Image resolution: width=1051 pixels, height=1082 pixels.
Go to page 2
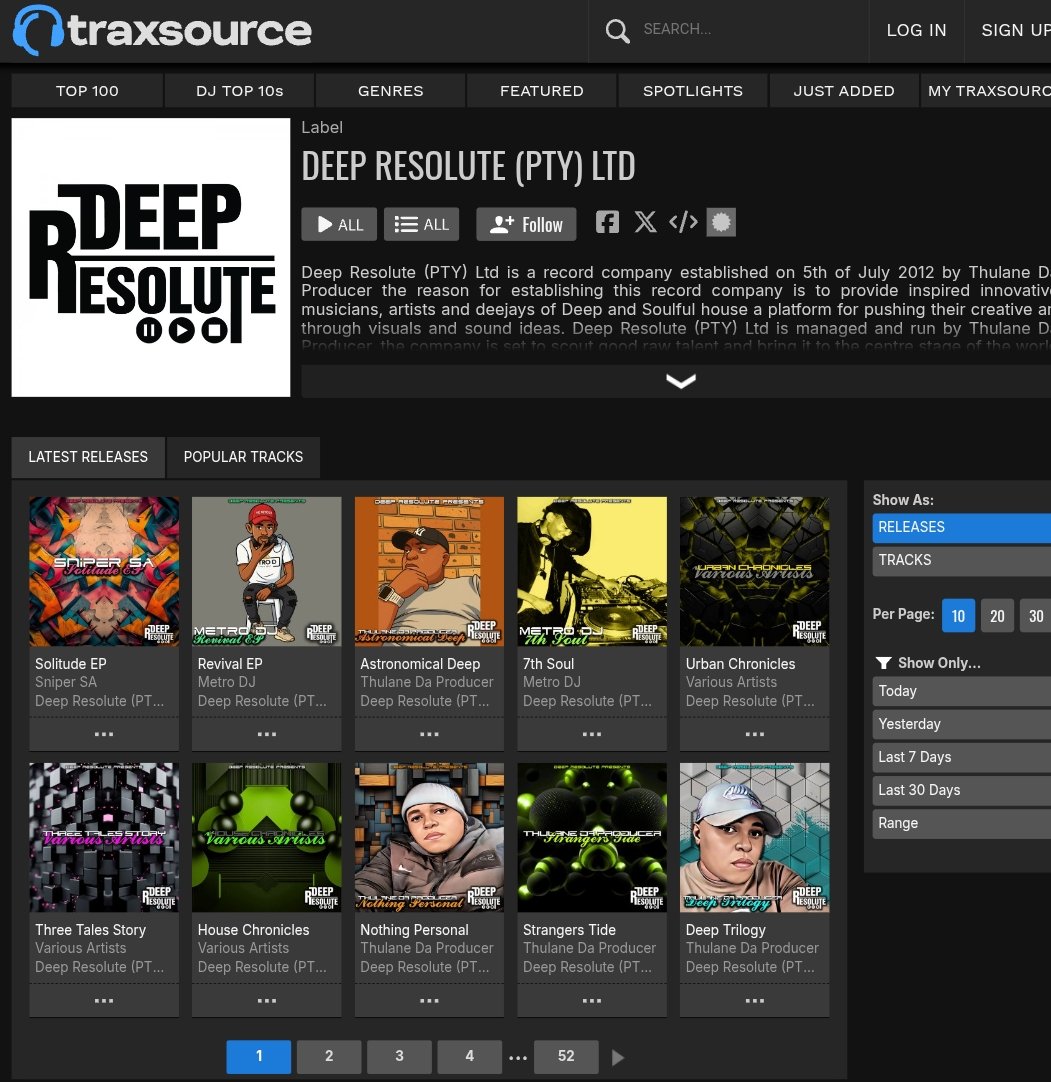(x=329, y=1056)
